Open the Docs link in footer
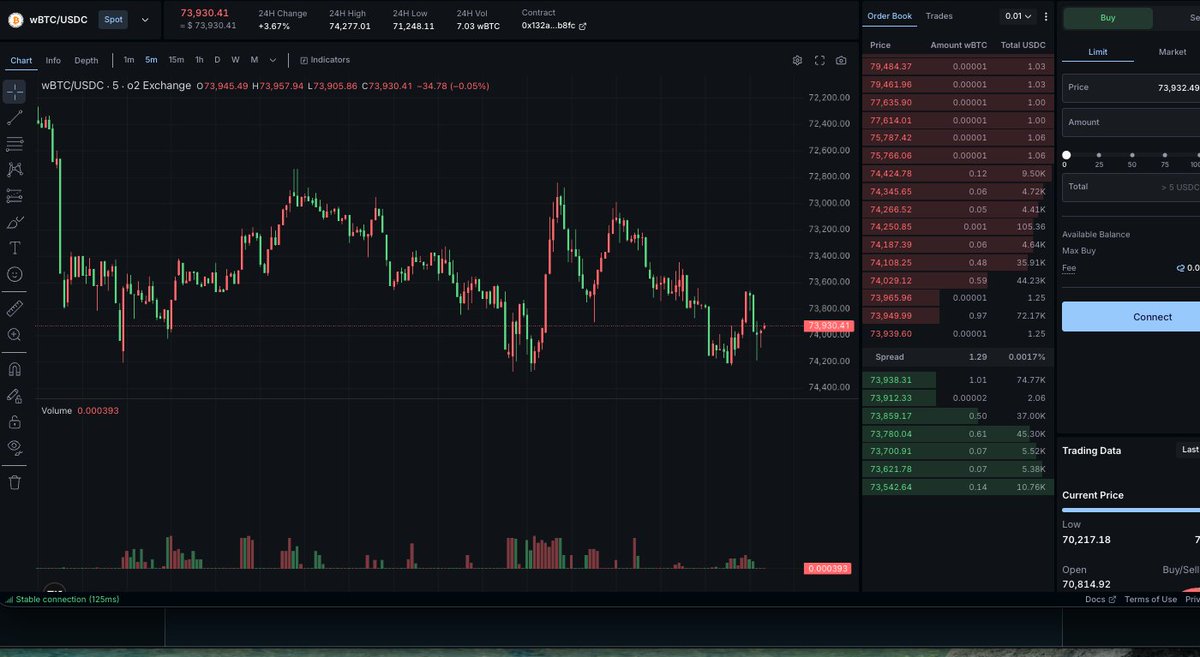 [1100, 599]
